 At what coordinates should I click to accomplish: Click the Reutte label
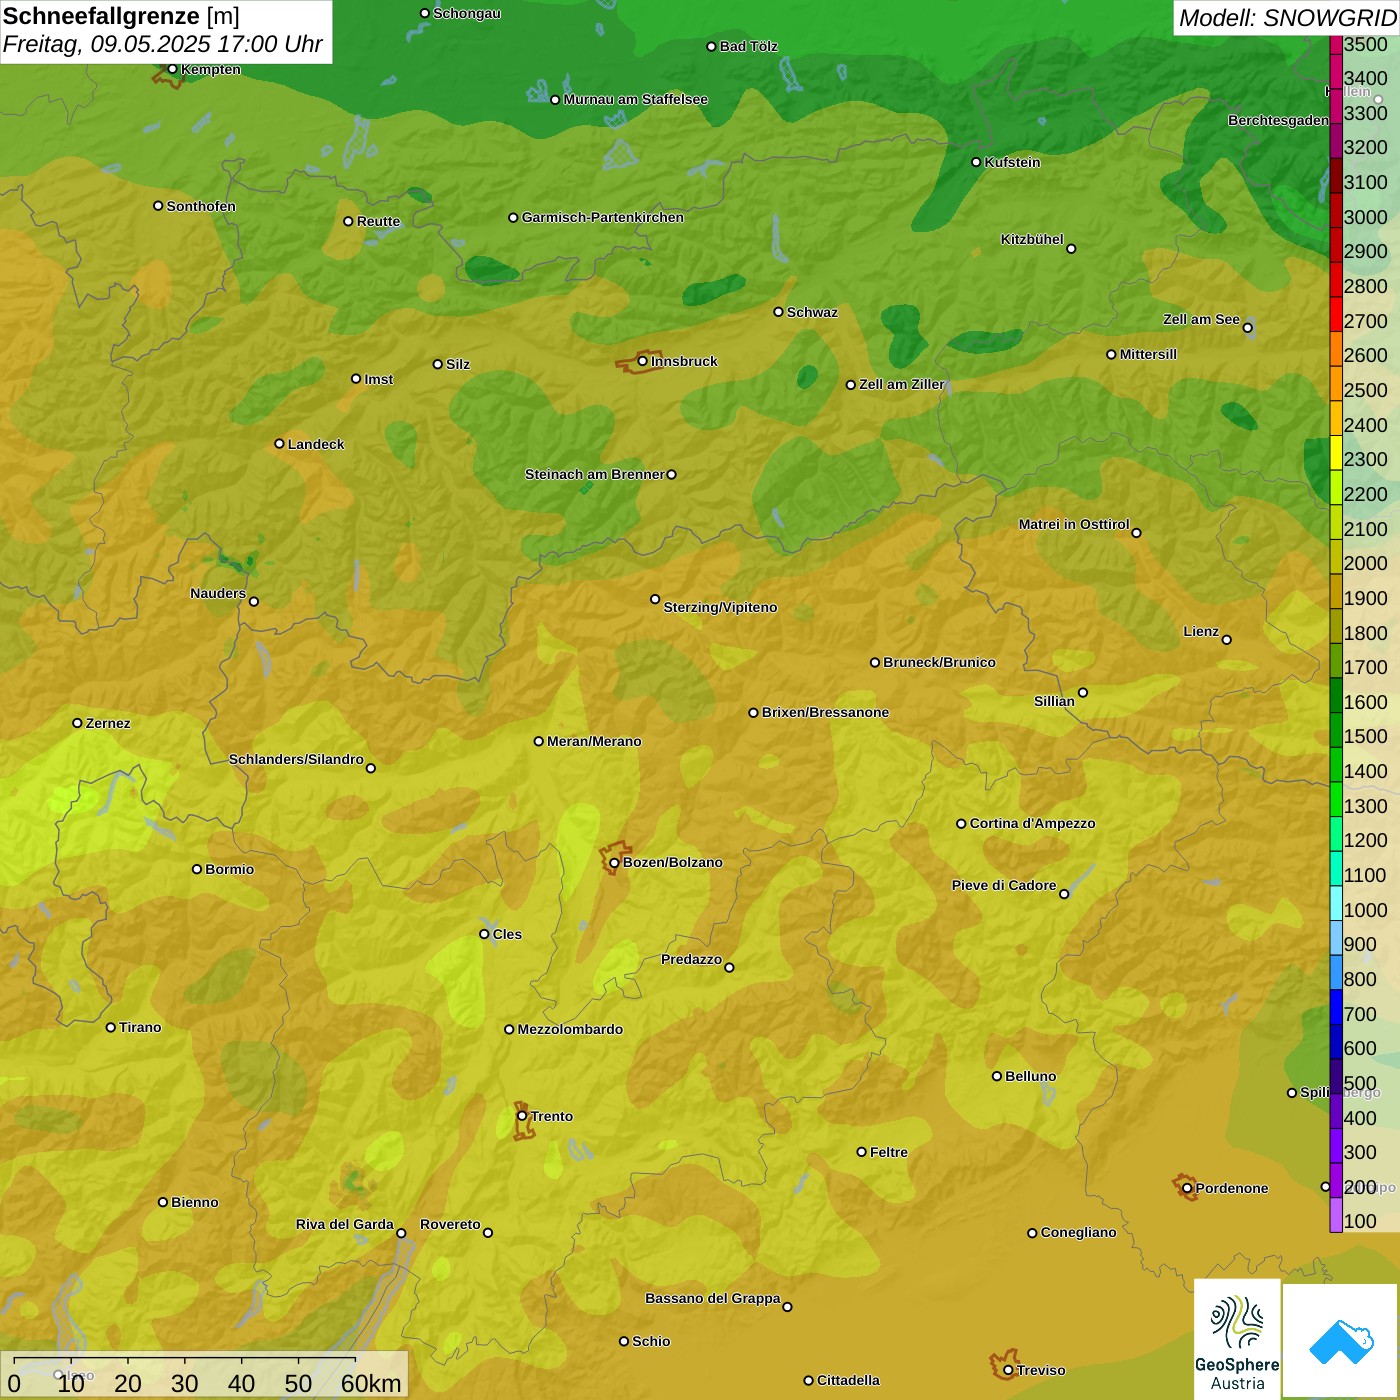(x=378, y=221)
